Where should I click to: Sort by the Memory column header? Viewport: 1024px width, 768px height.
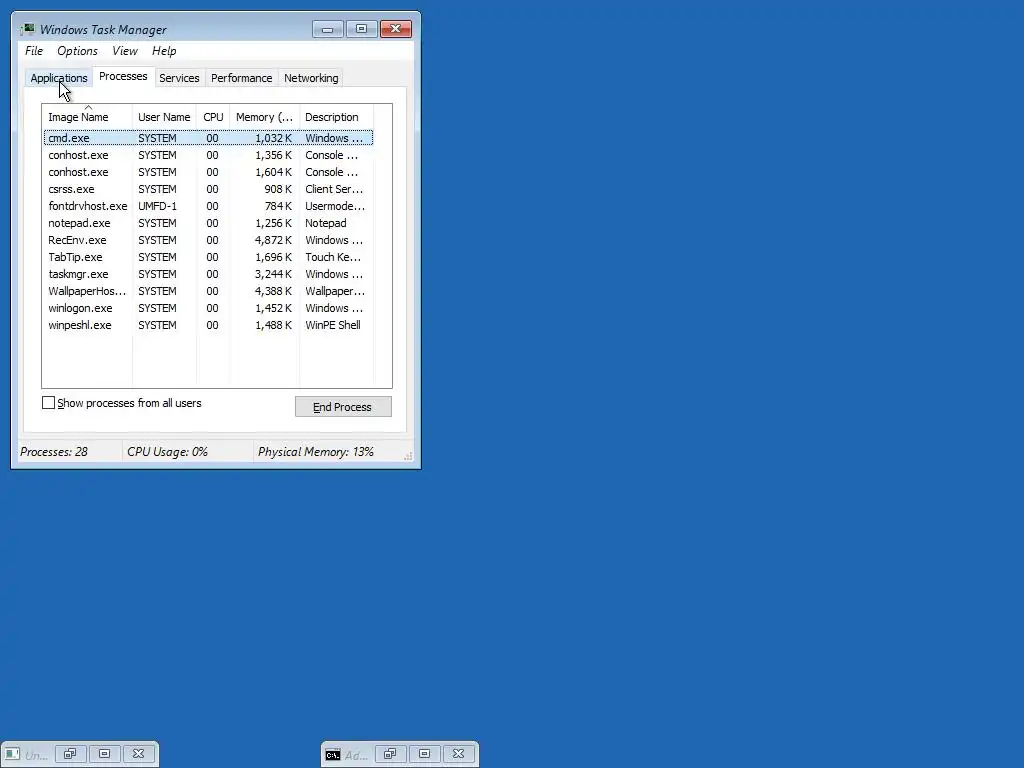coord(264,117)
